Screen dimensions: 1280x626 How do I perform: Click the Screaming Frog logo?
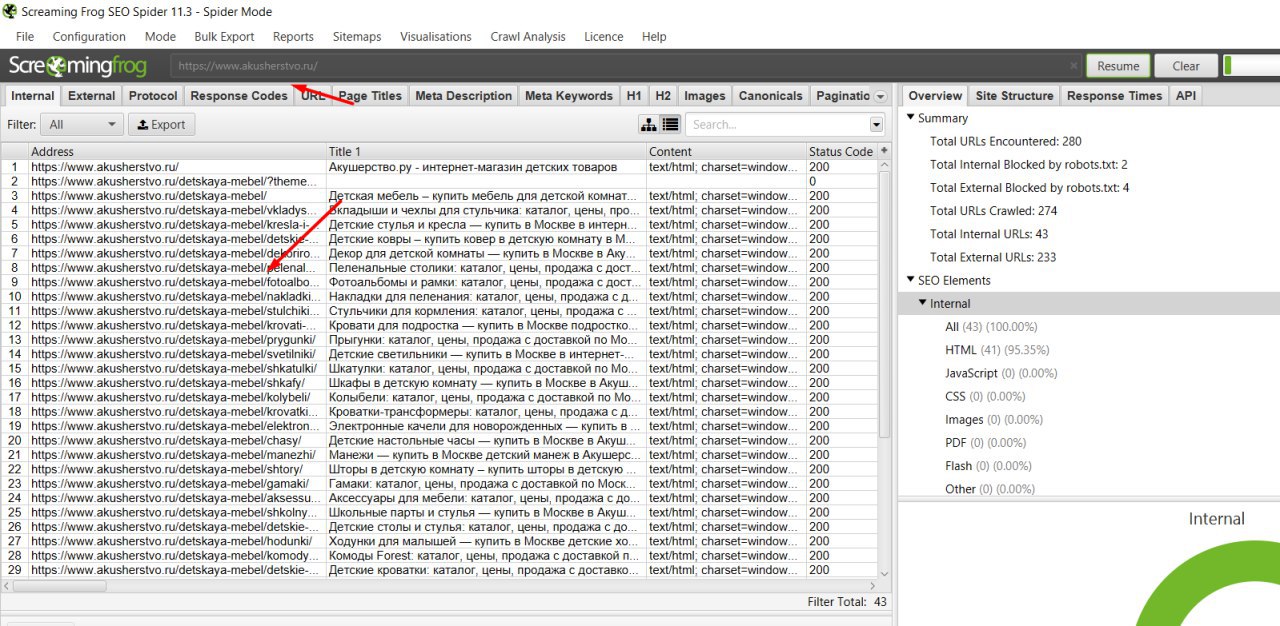(x=78, y=66)
